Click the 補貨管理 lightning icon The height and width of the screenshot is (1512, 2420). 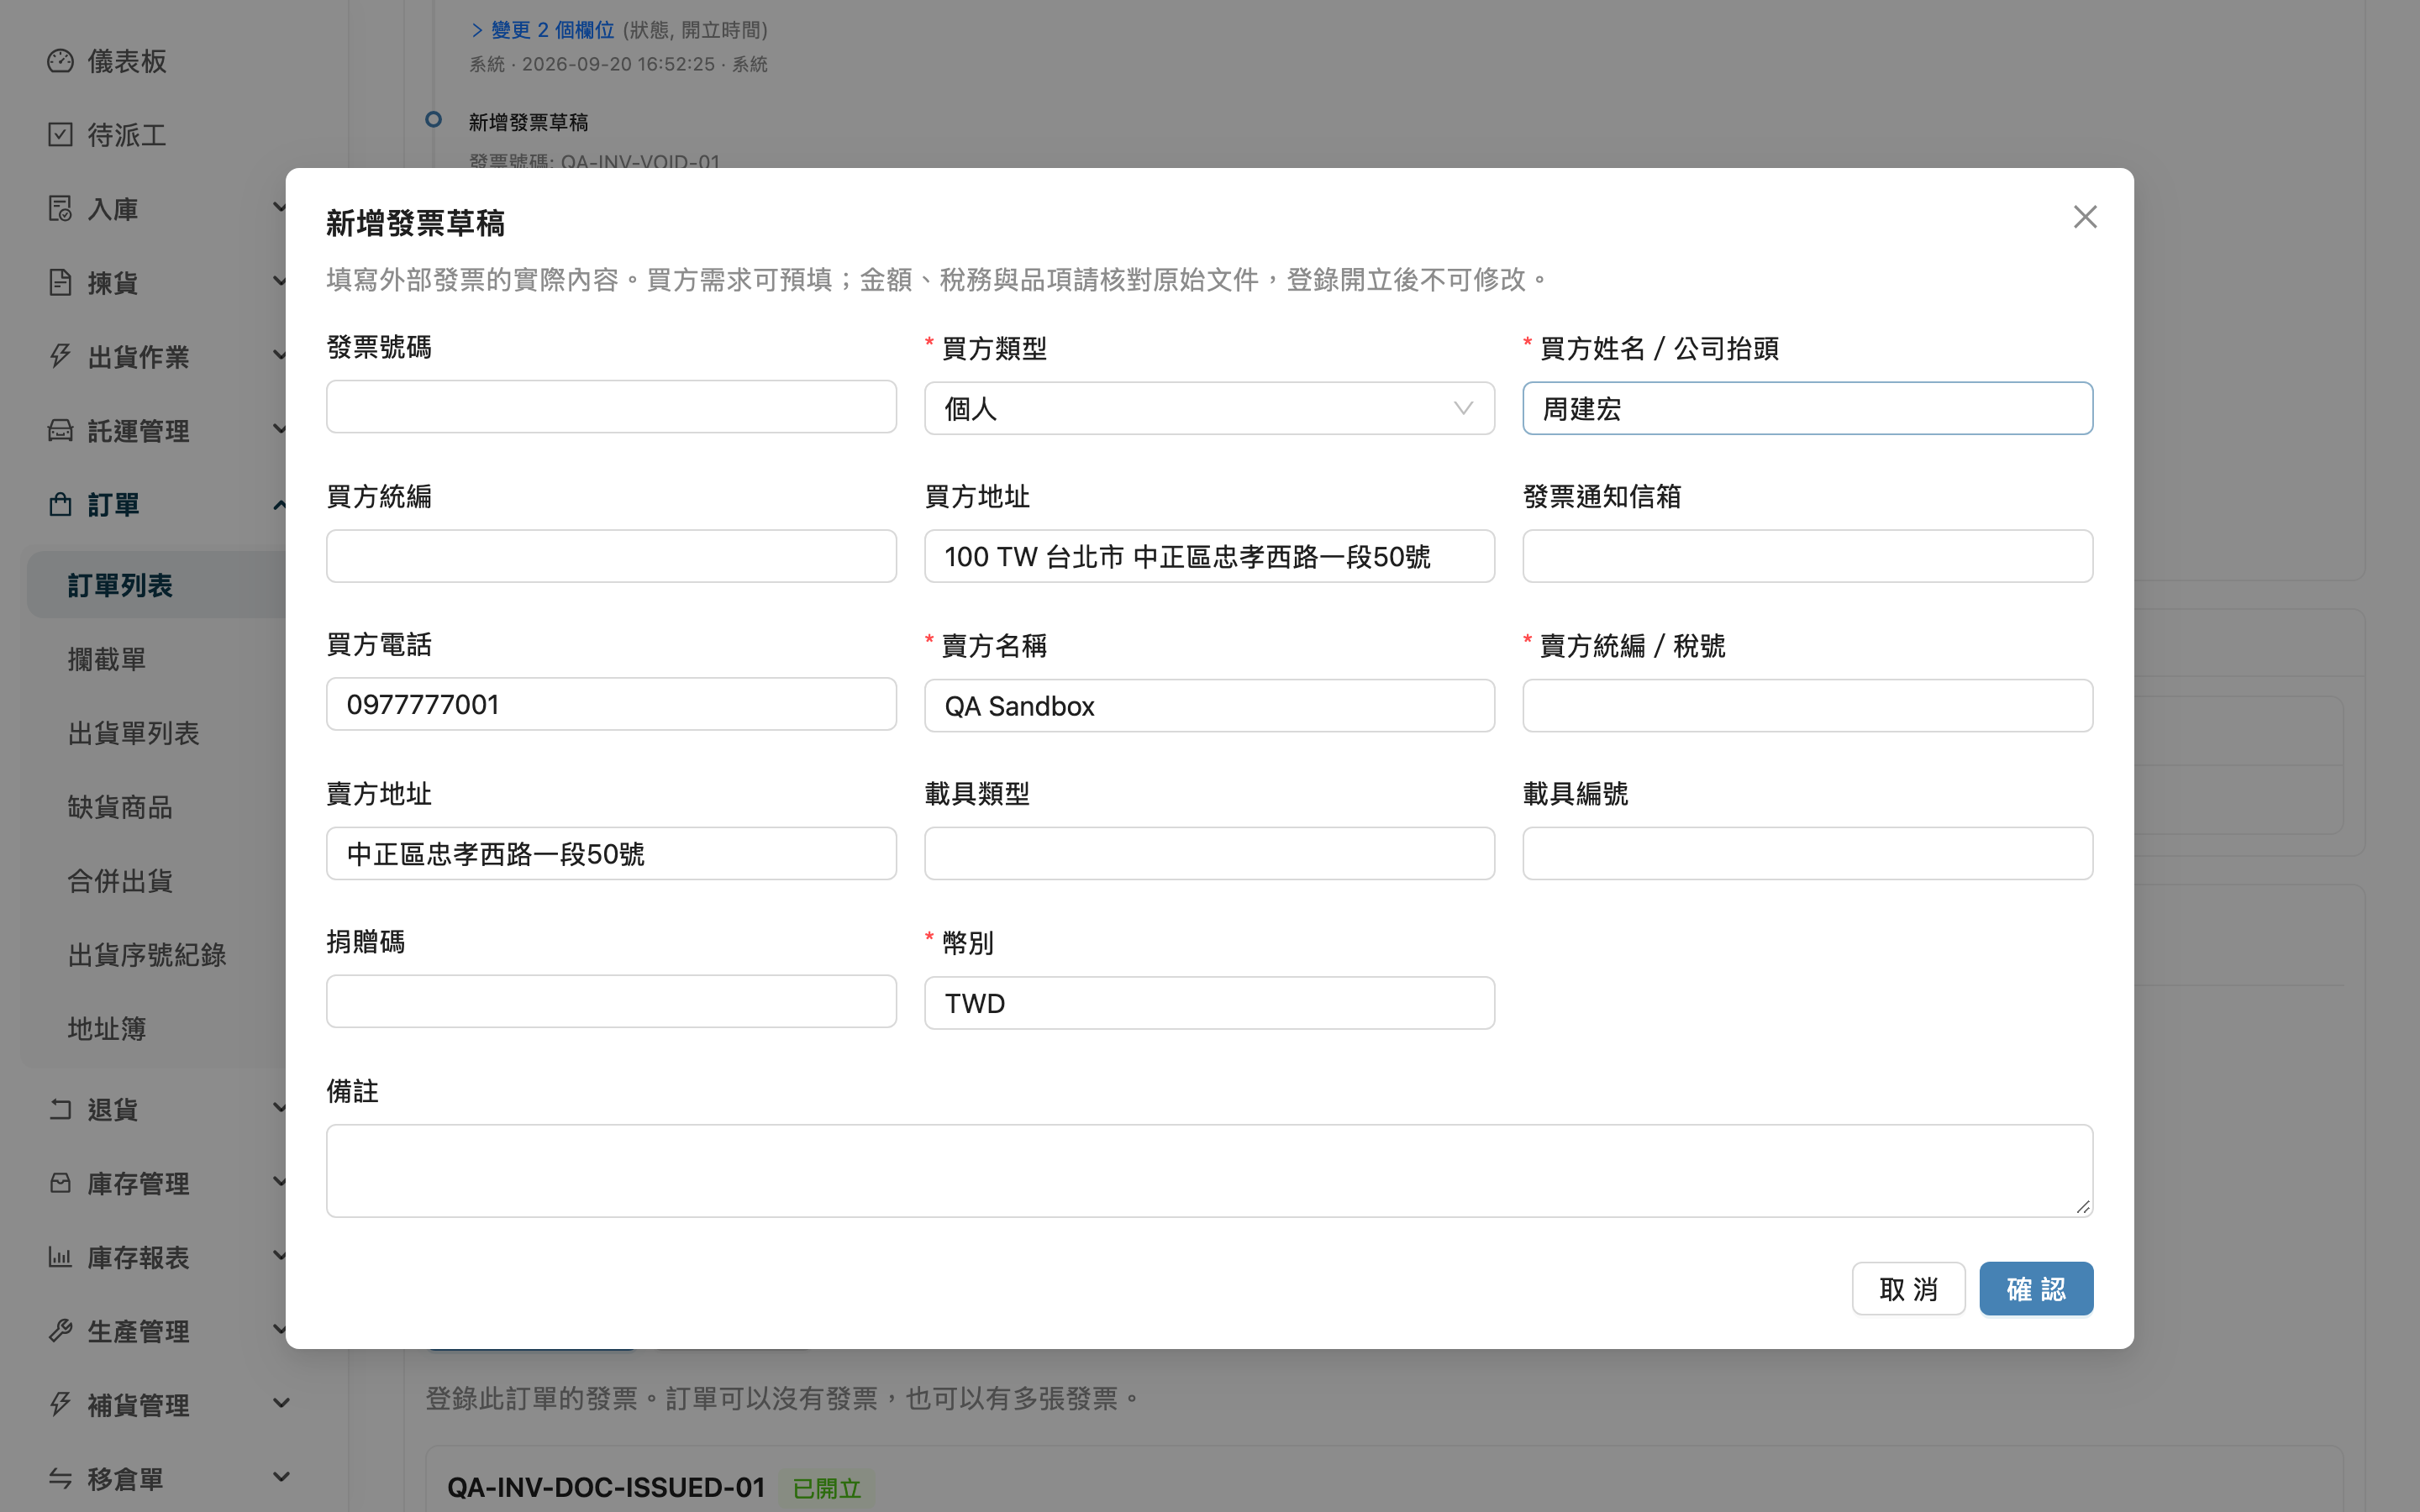(60, 1405)
